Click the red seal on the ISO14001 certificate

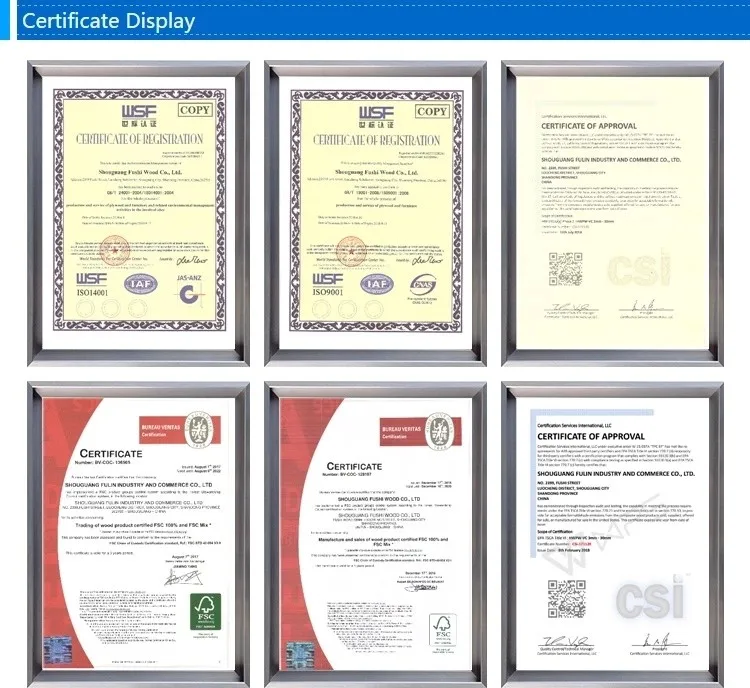(x=114, y=251)
